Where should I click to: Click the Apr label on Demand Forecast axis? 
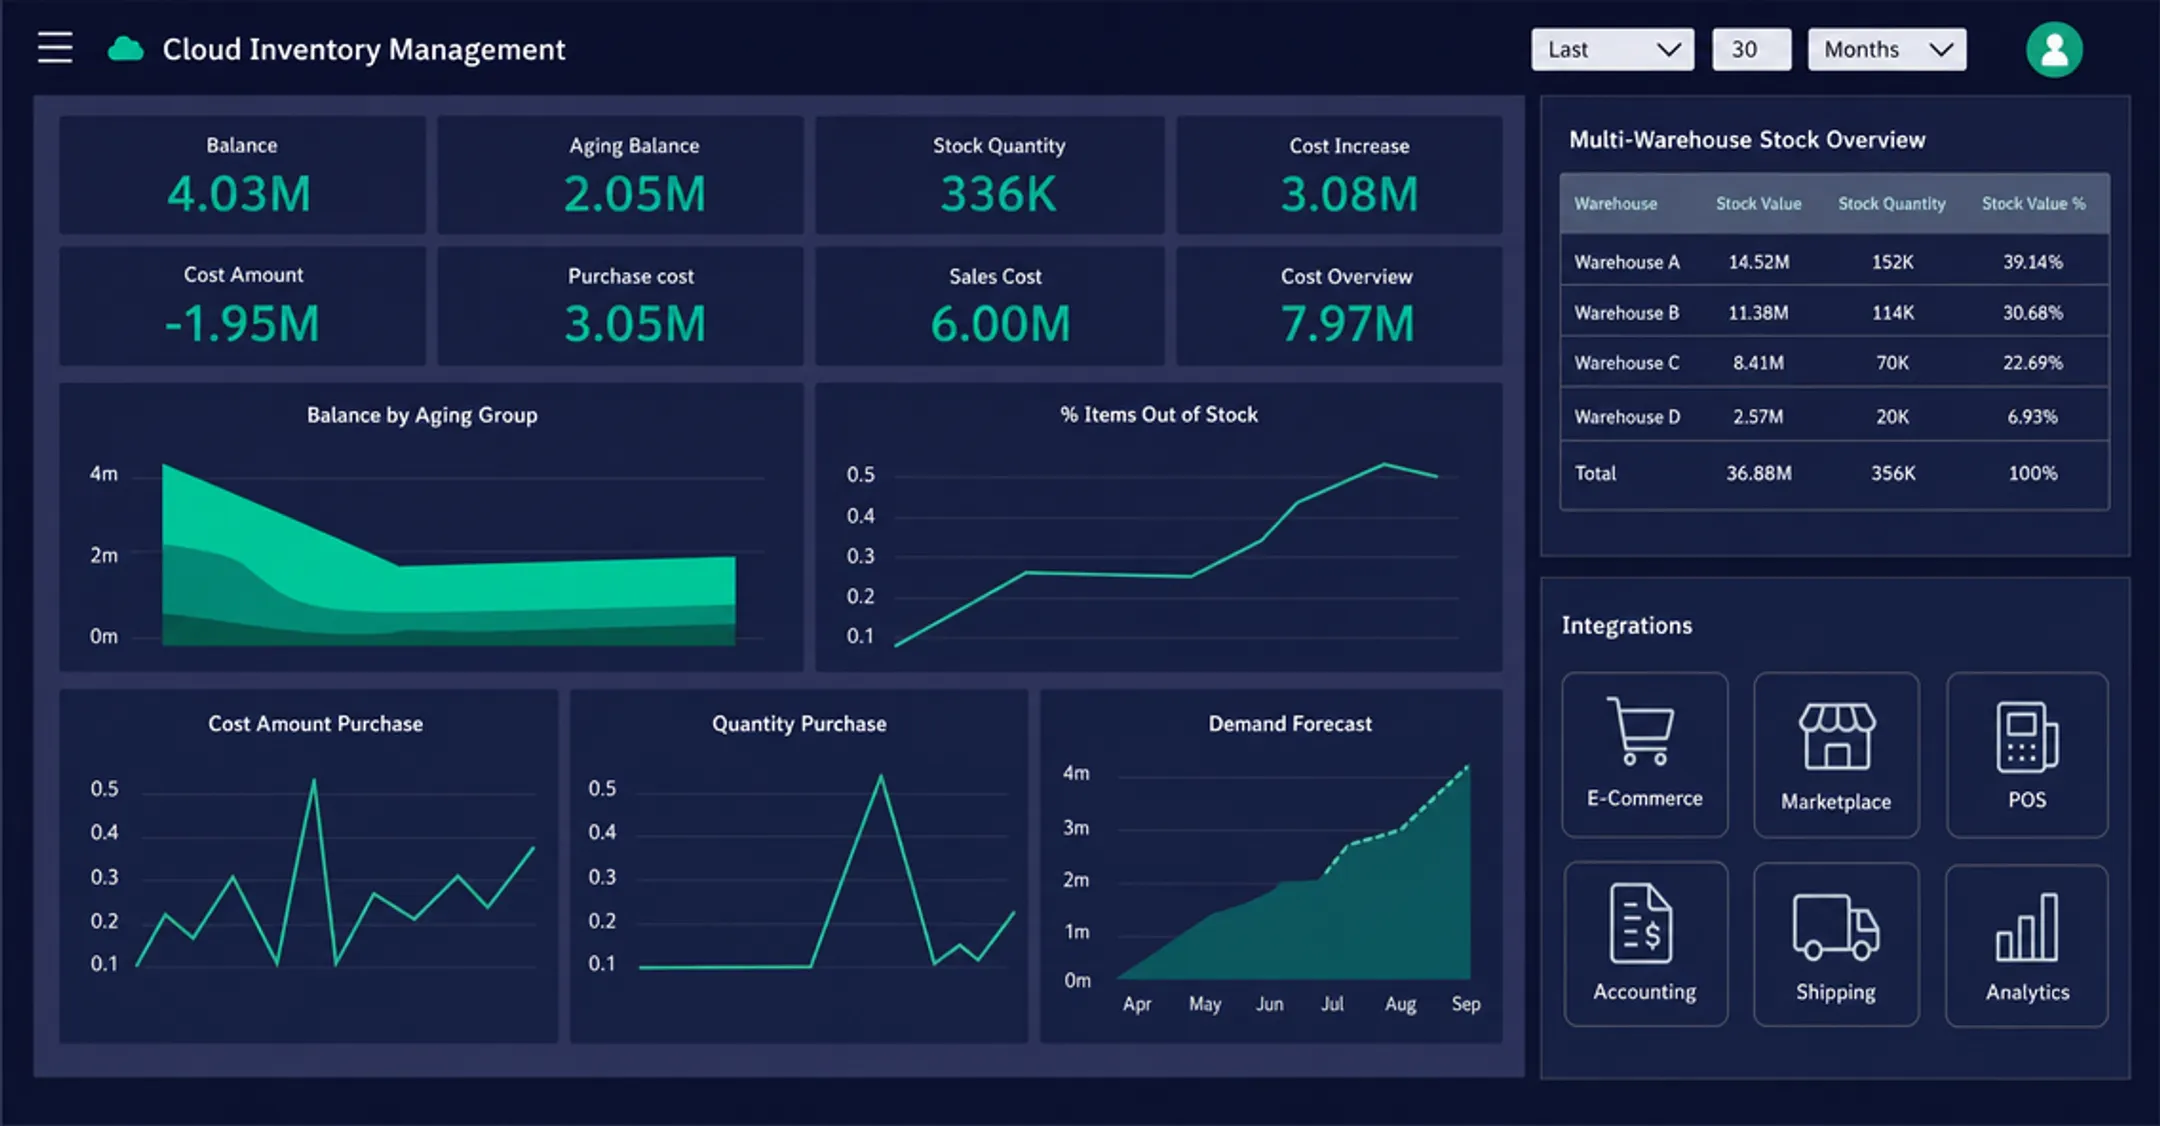tap(1137, 1004)
